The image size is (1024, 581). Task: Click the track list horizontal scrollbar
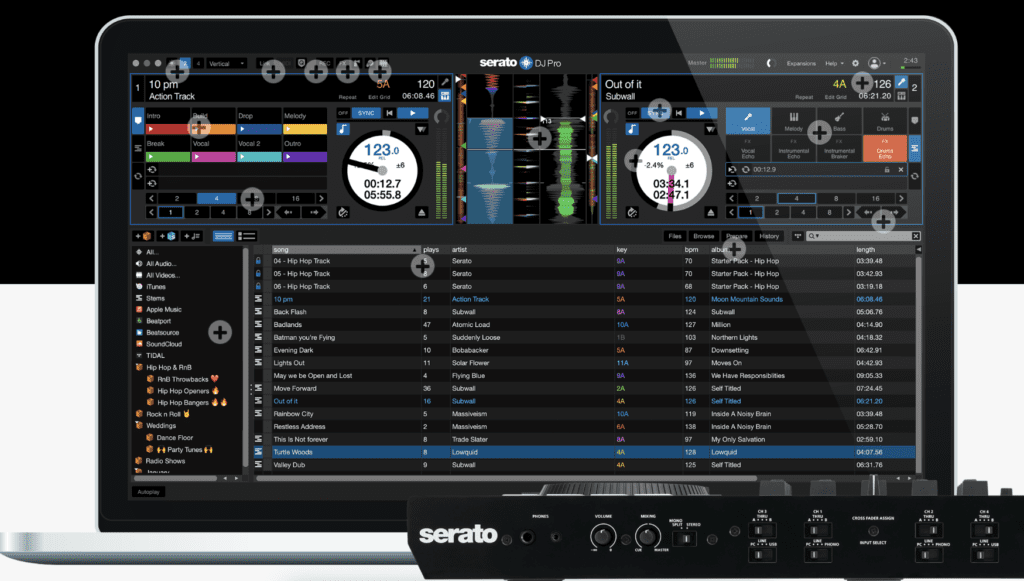coord(506,479)
